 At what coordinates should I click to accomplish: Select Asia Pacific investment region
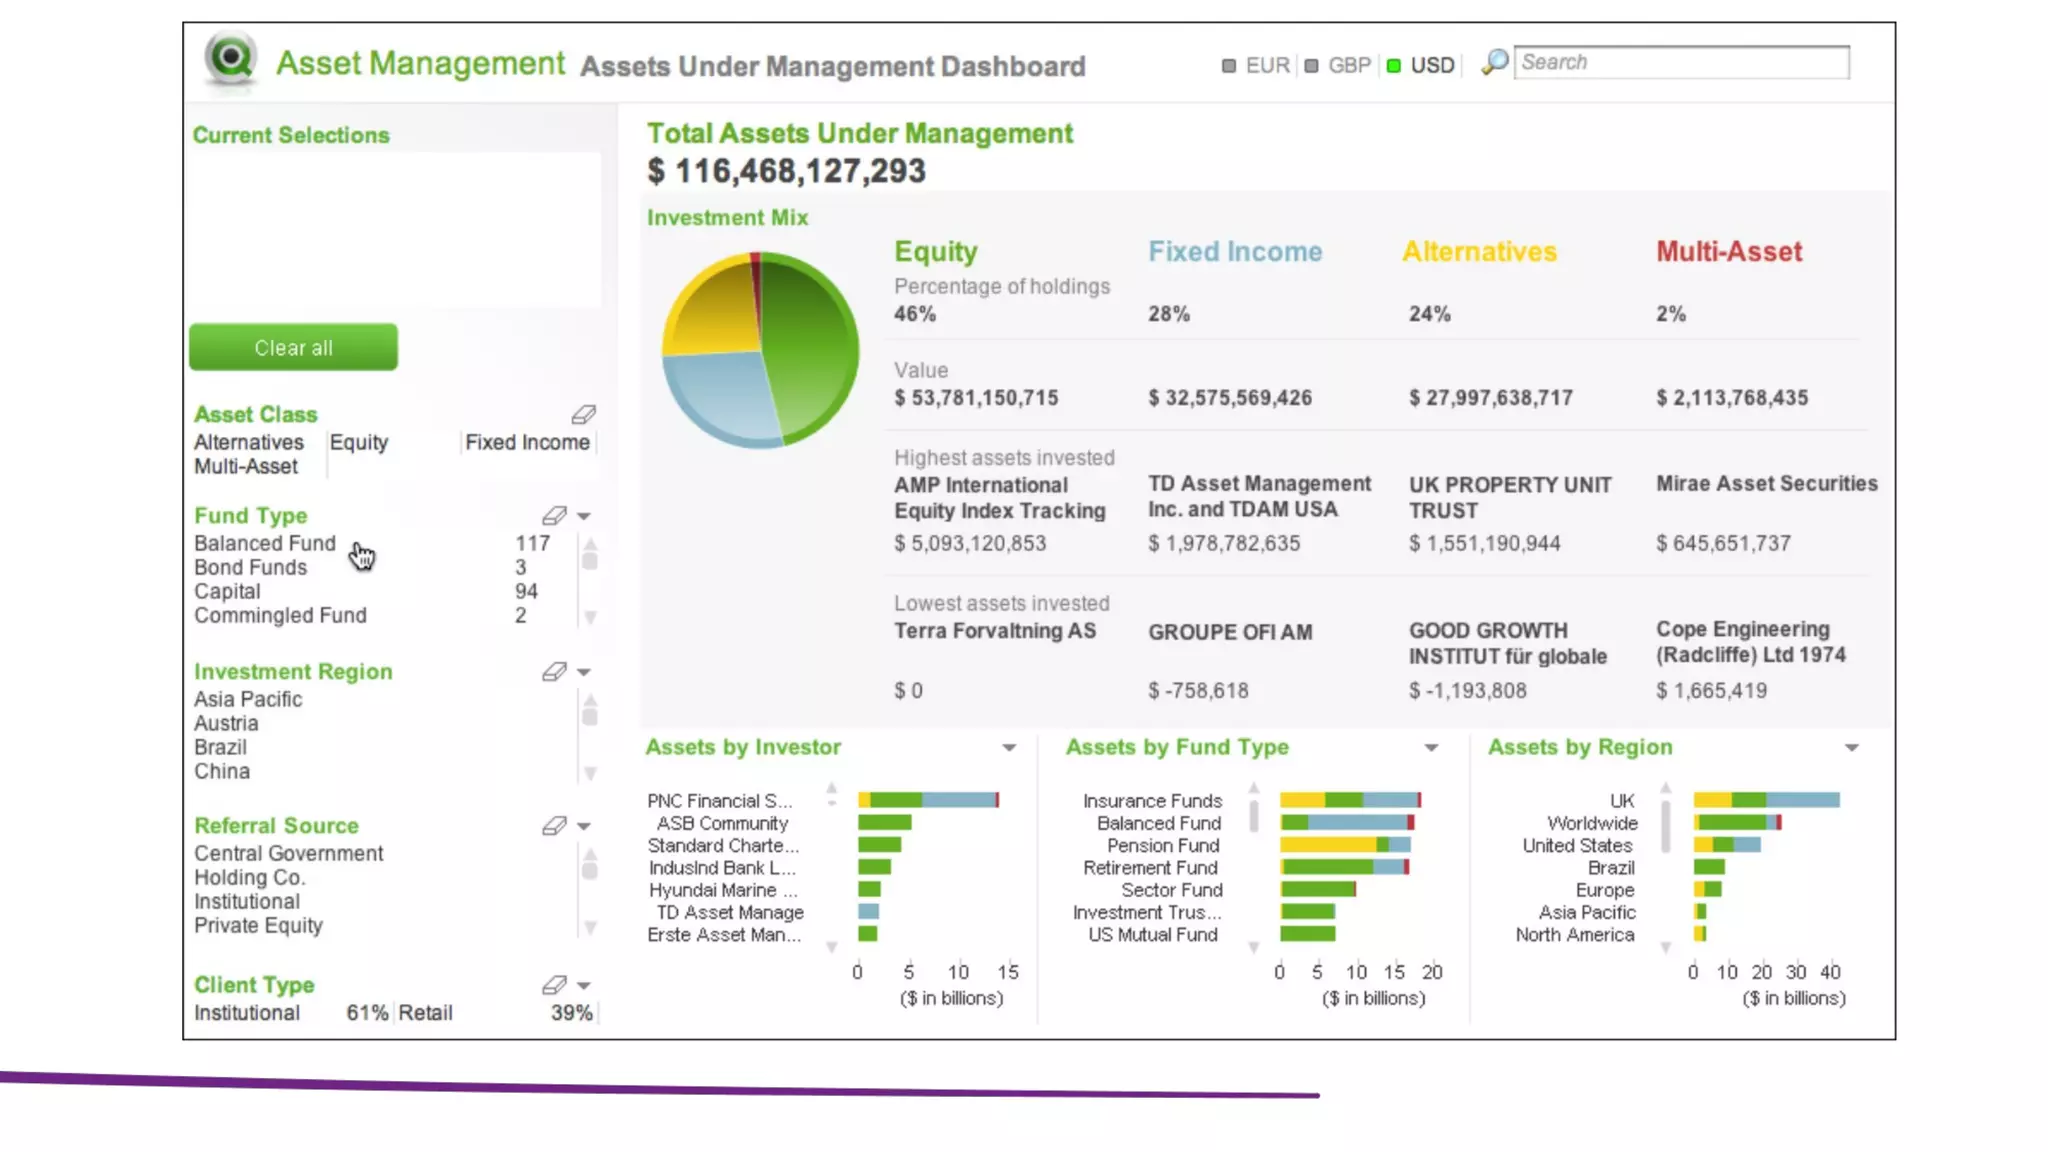[x=248, y=699]
